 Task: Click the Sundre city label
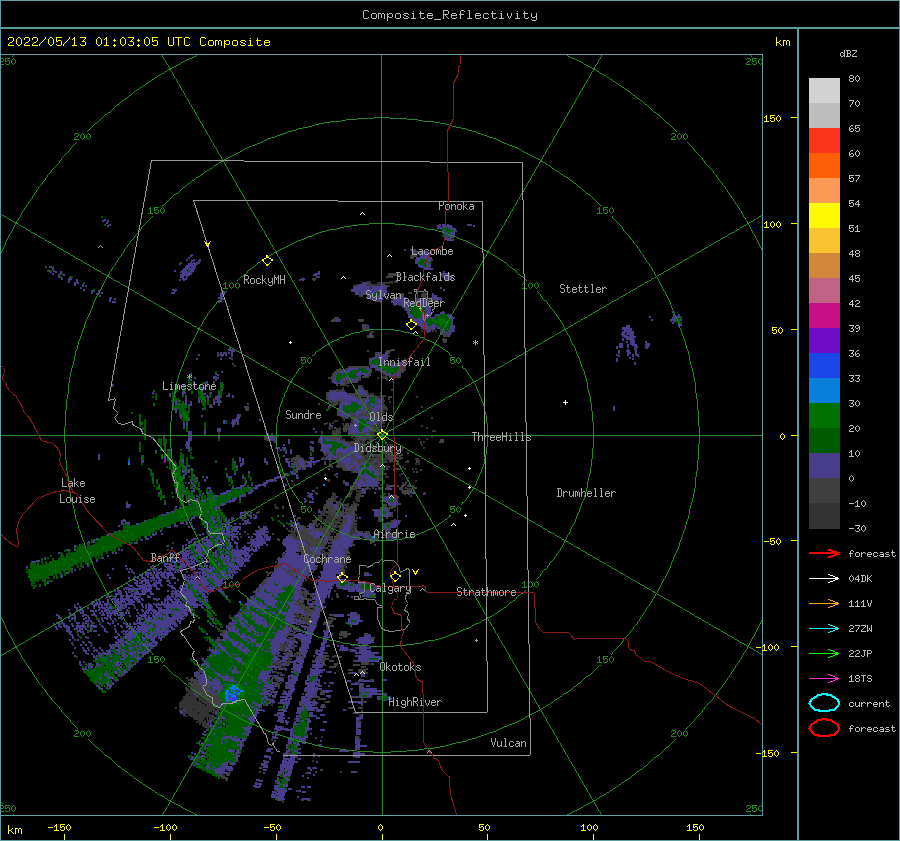coord(303,414)
